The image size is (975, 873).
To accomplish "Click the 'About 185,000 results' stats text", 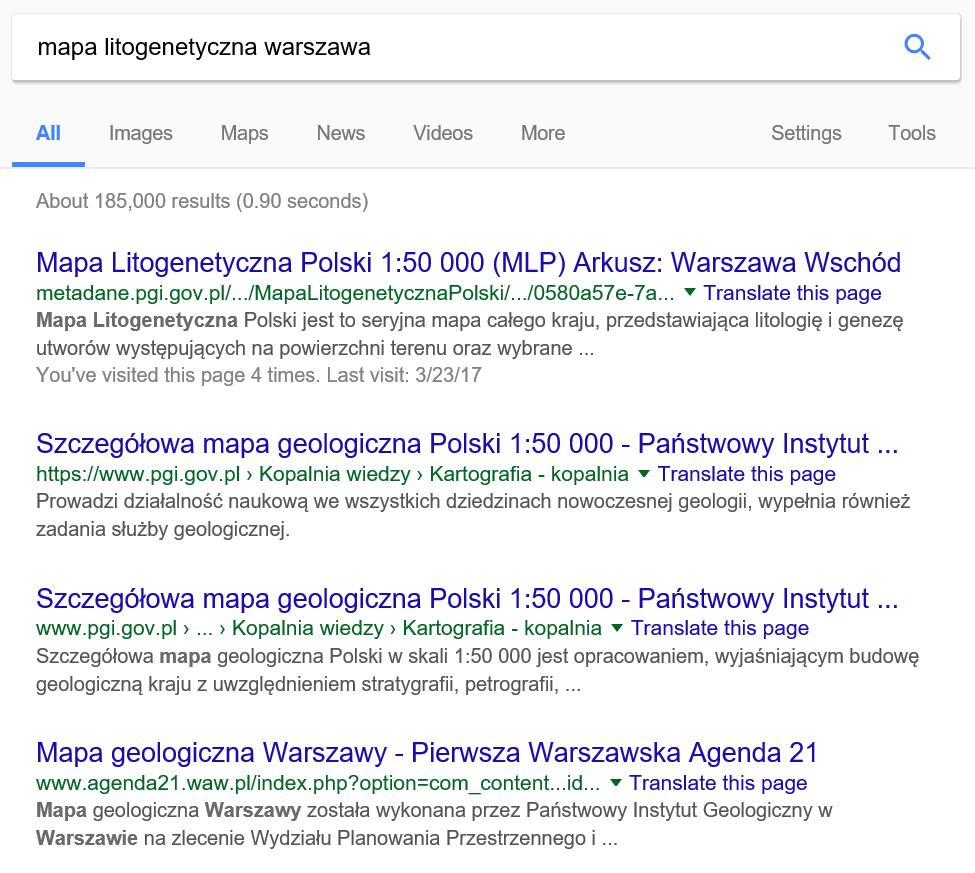I will [x=202, y=201].
